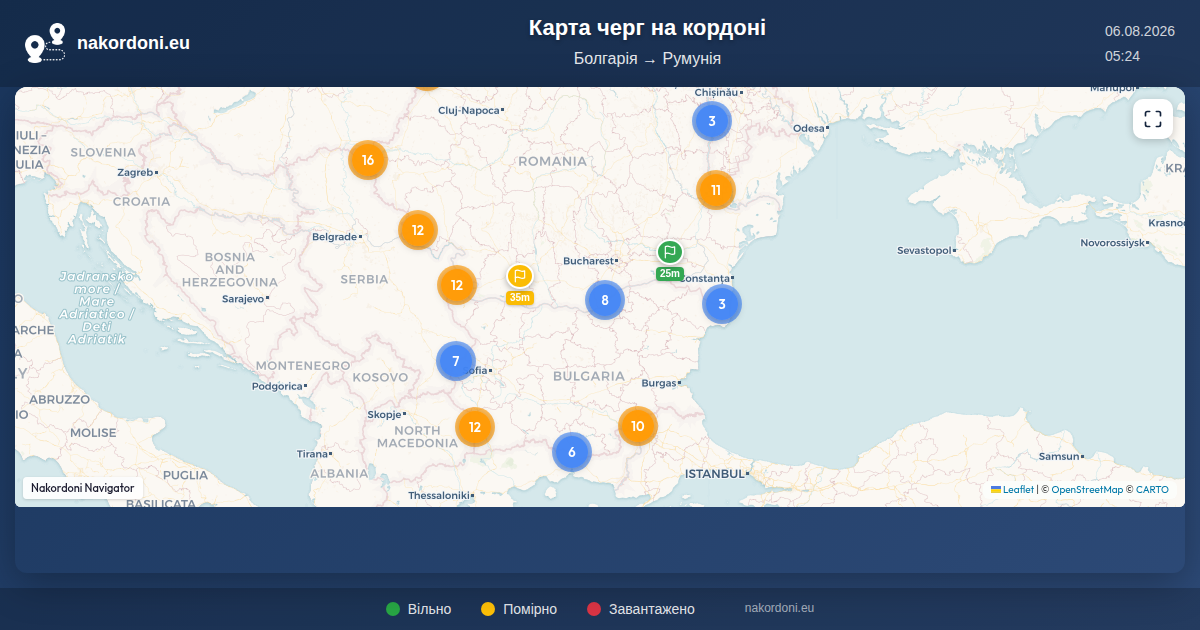
Task: Click the nakordoni.eu logo icon
Action: (x=45, y=43)
